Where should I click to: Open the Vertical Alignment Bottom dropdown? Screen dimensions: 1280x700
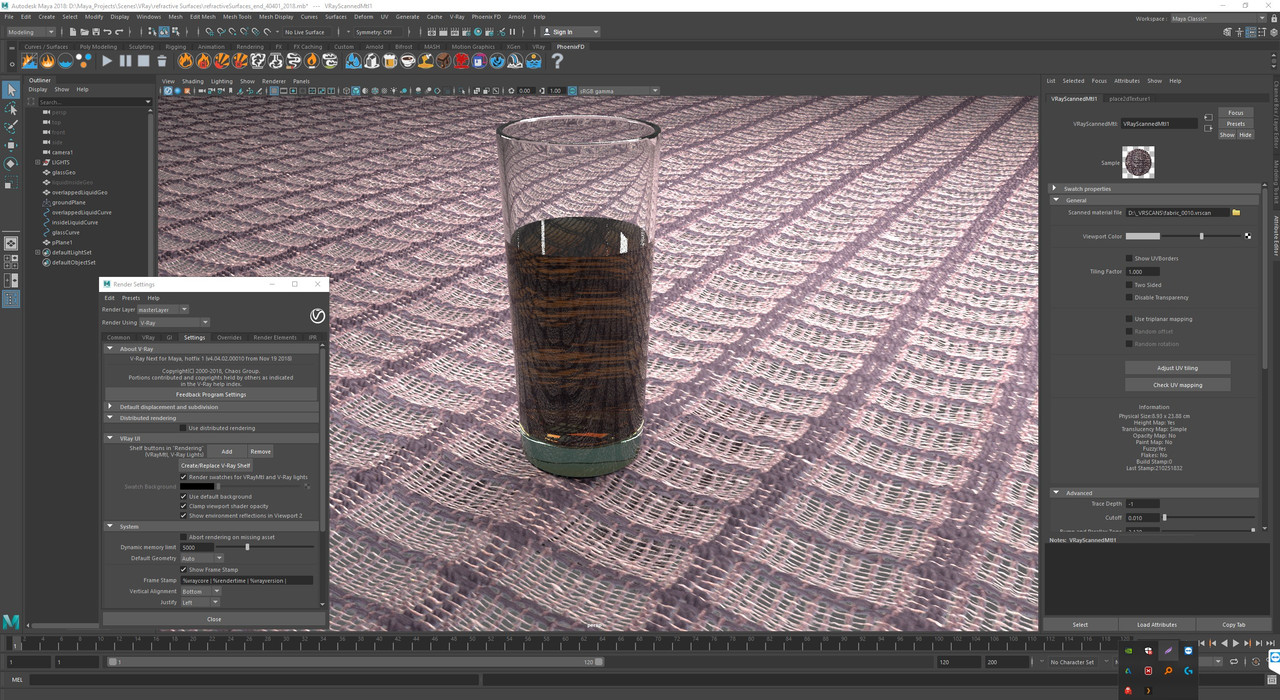tap(200, 591)
